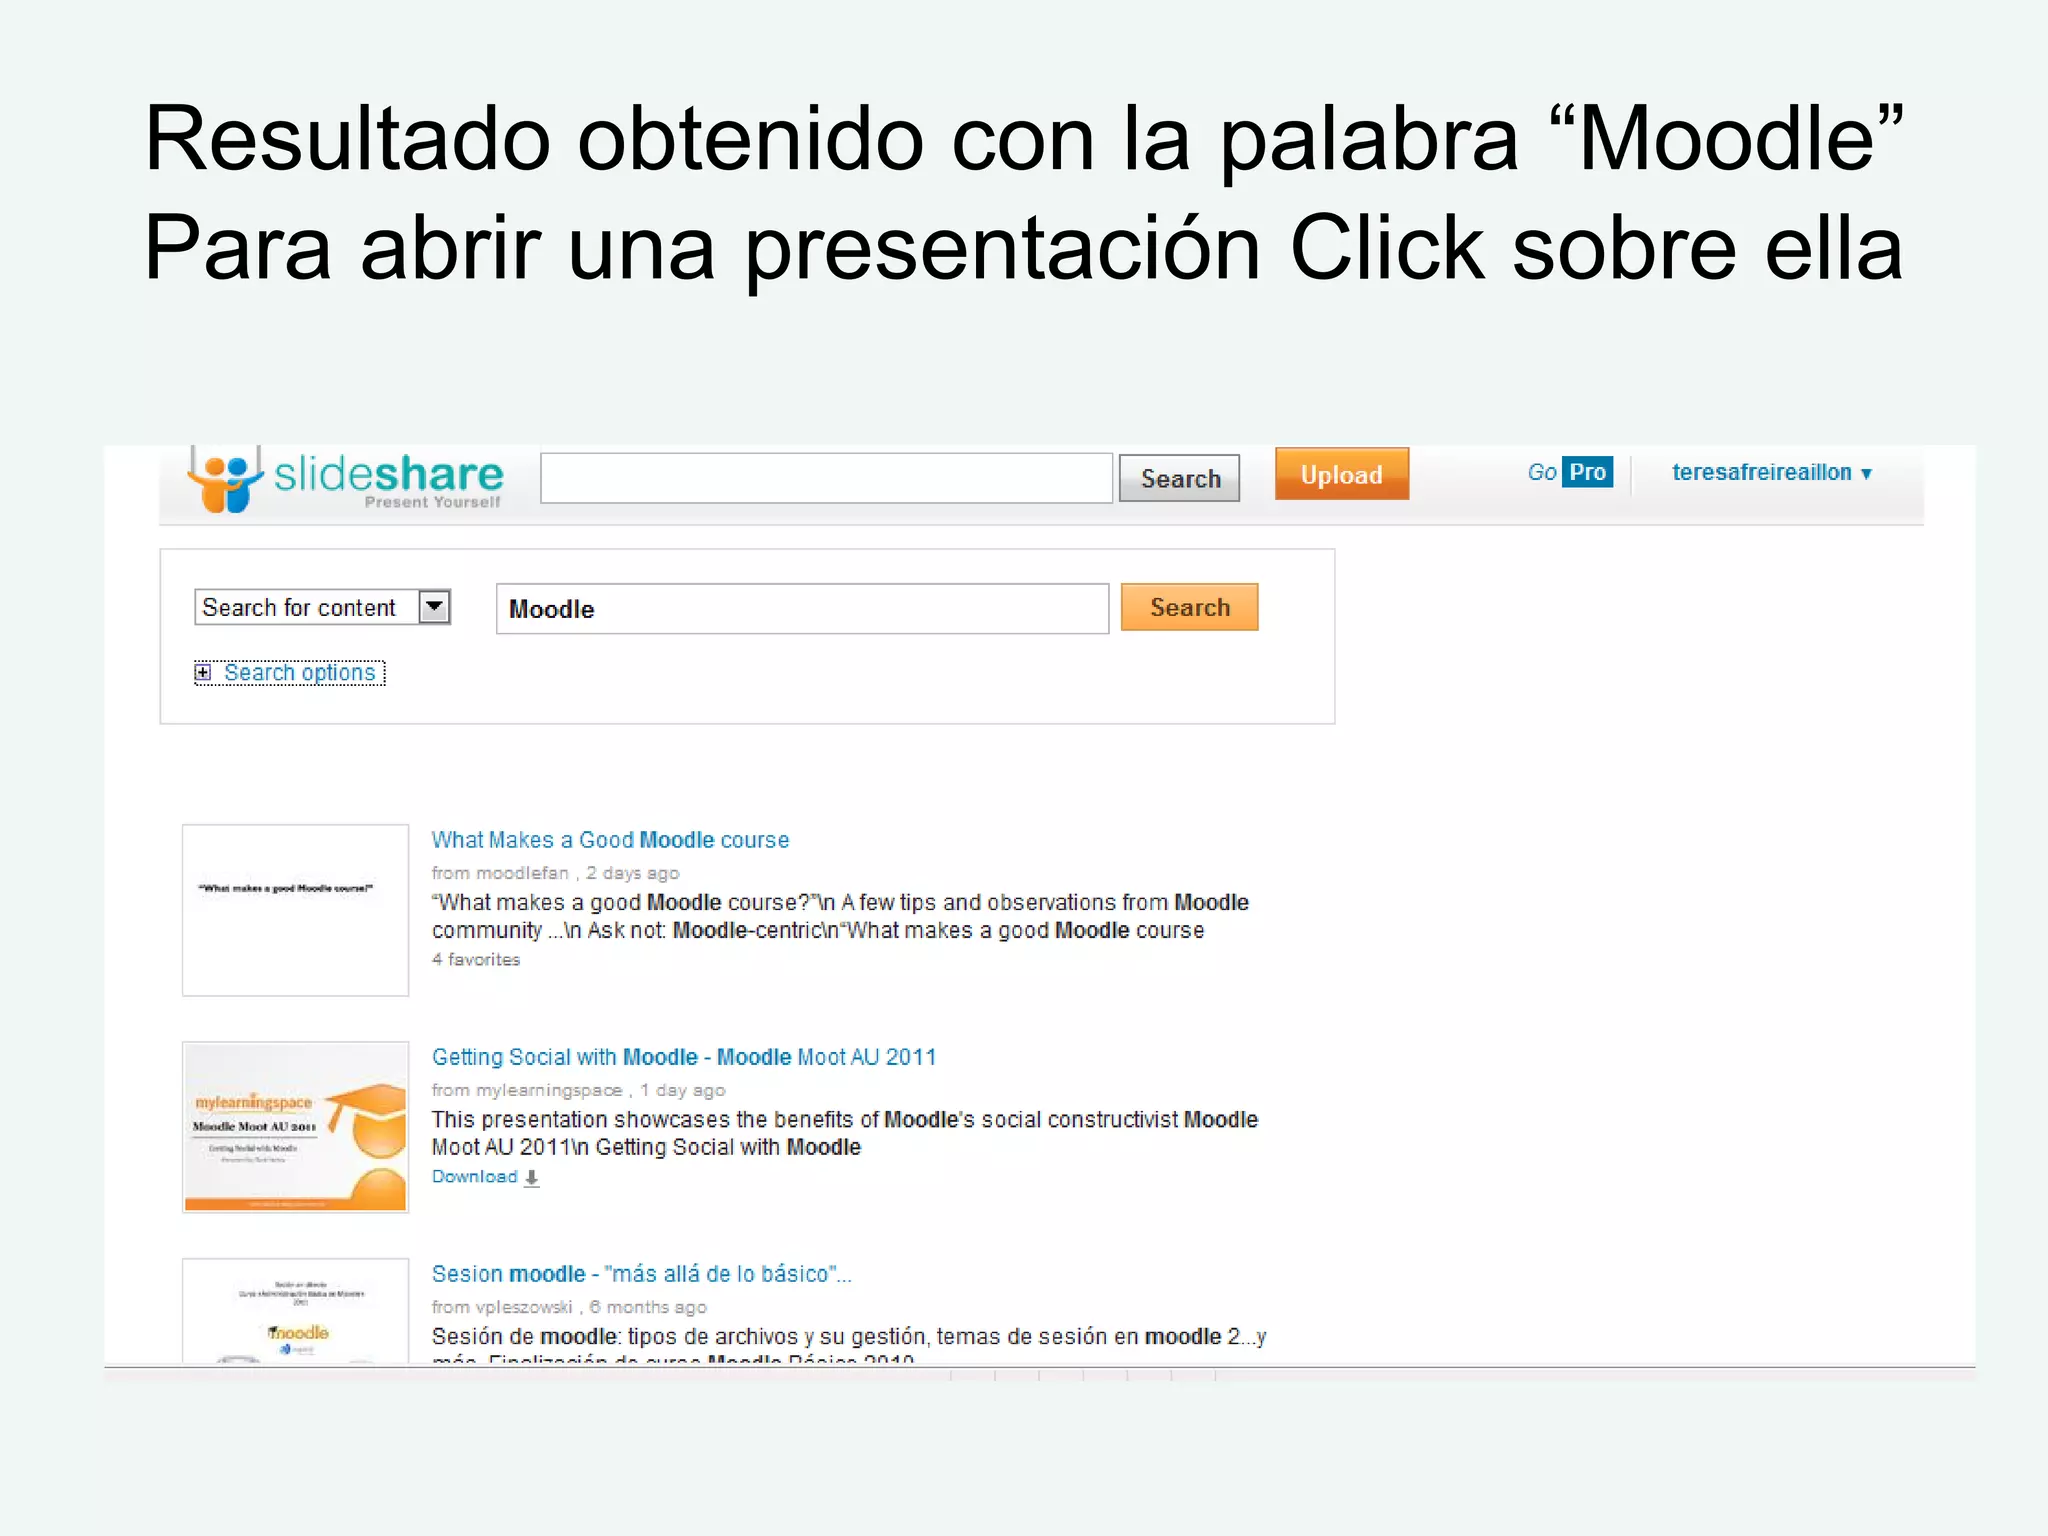Click the Sesion moodle presentation thumbnail
Viewport: 2048px width, 1536px height.
[295, 1311]
